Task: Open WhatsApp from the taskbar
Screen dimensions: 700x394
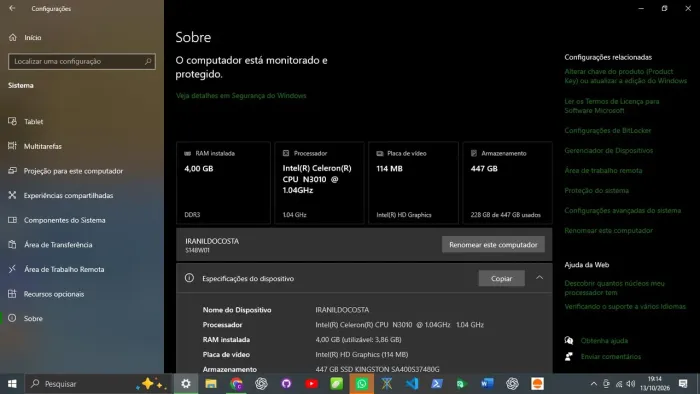Action: (362, 384)
